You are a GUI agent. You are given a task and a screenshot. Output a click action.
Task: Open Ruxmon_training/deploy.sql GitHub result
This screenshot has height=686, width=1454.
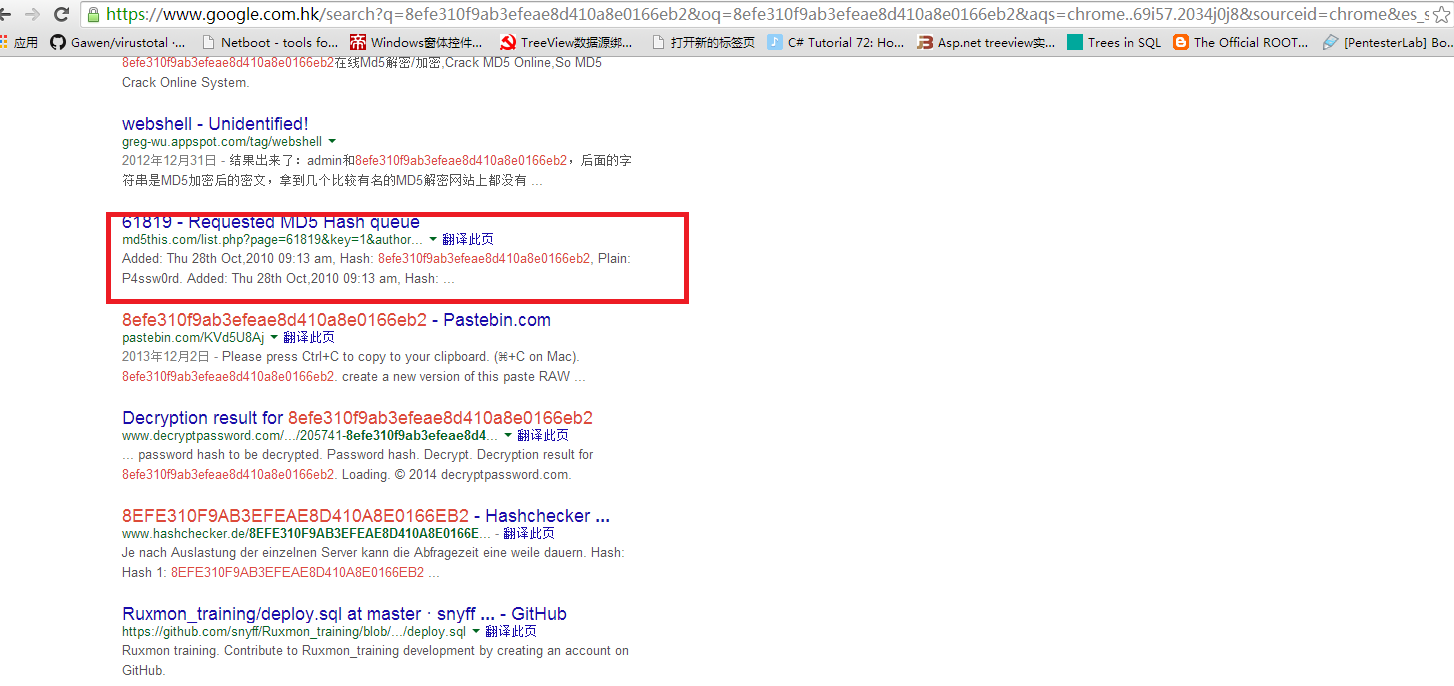click(344, 614)
